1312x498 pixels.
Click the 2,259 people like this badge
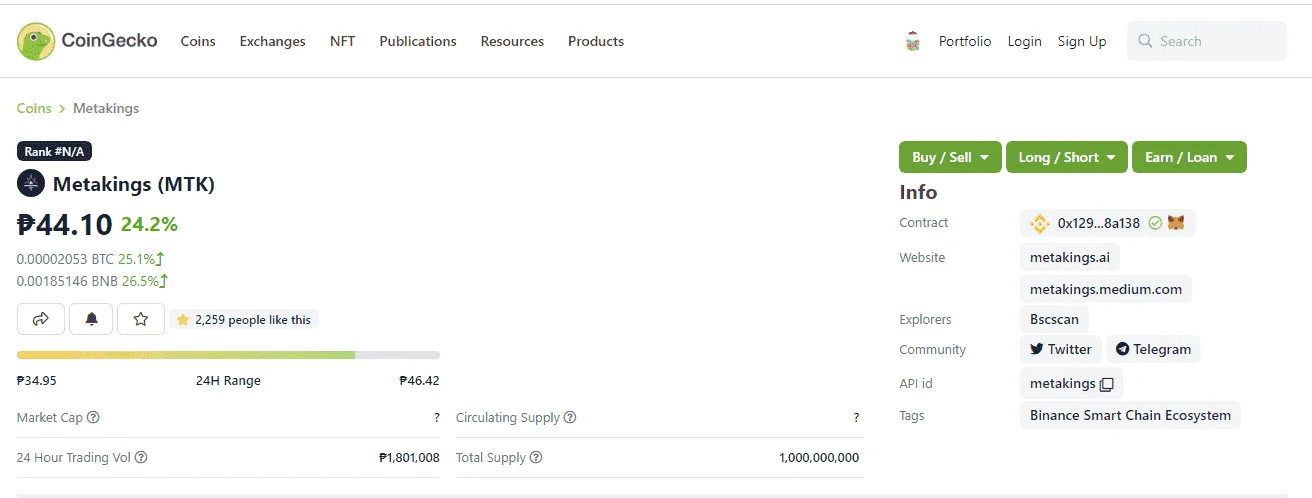[x=244, y=320]
